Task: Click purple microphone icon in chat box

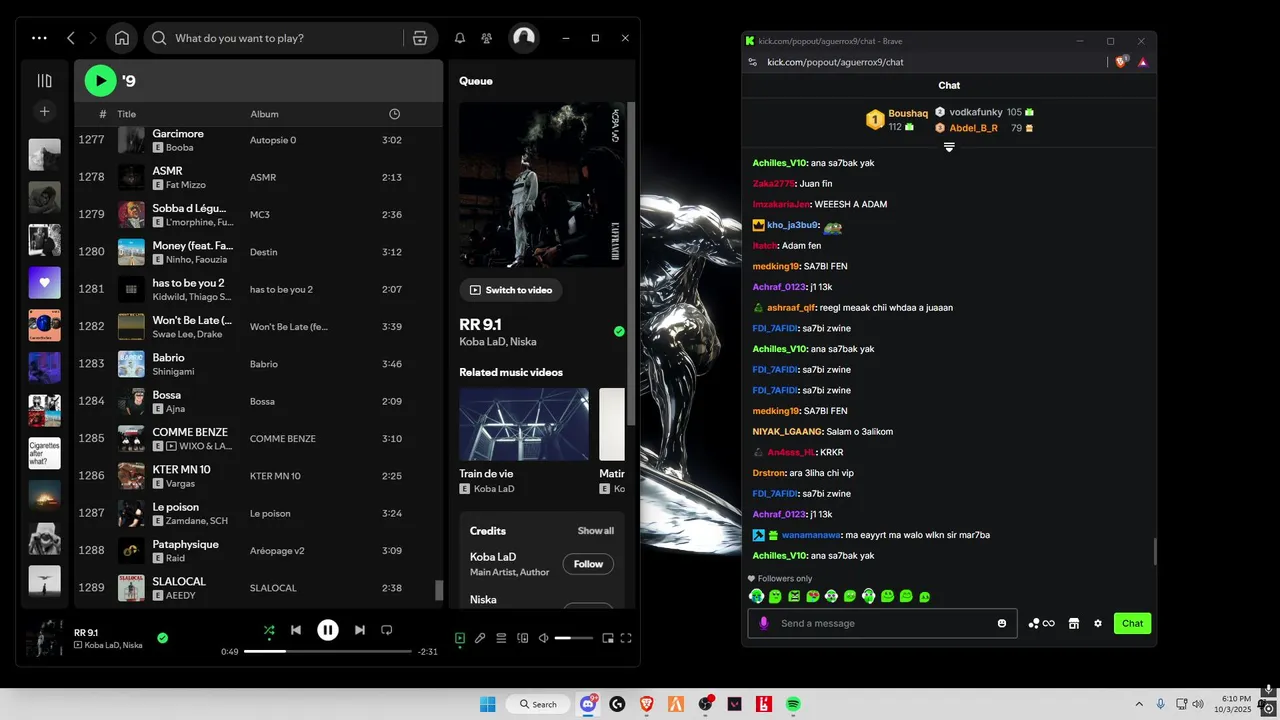Action: pyautogui.click(x=764, y=623)
